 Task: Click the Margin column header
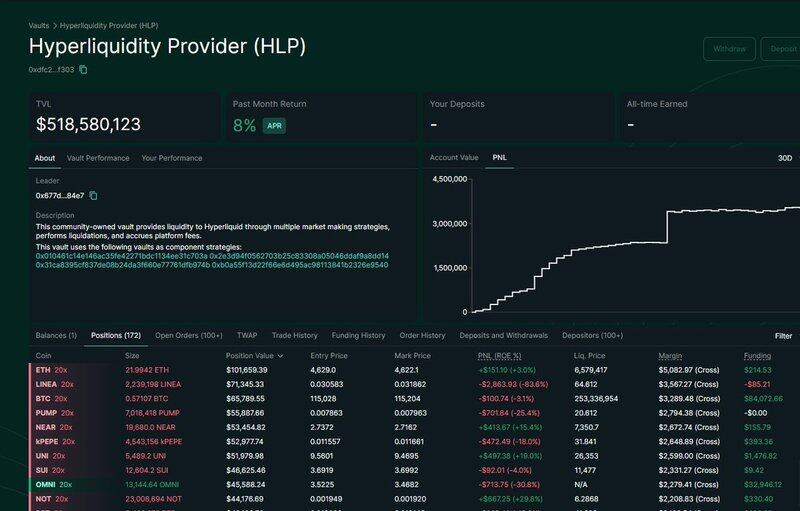[x=670, y=356]
